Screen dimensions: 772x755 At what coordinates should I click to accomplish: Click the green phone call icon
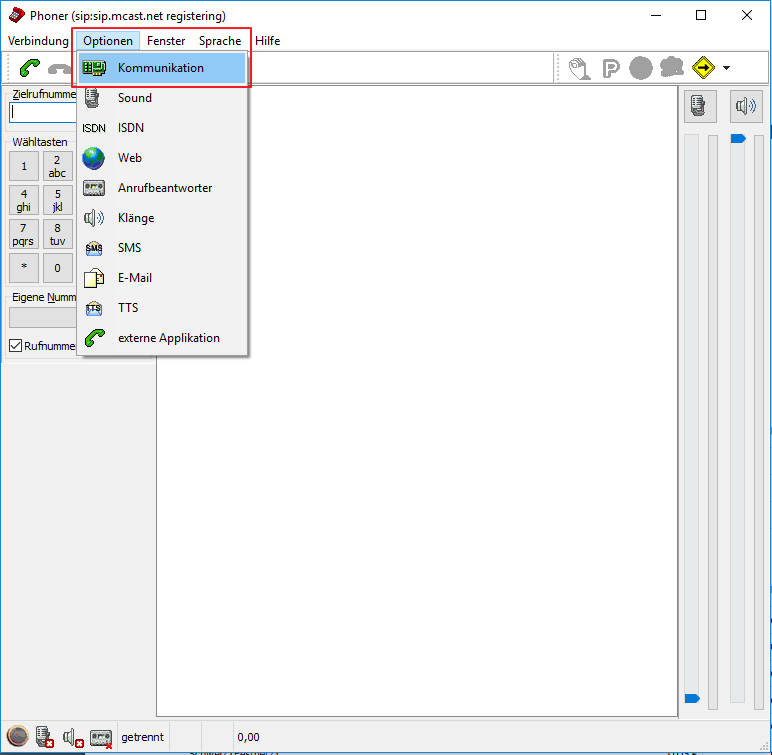[x=30, y=68]
